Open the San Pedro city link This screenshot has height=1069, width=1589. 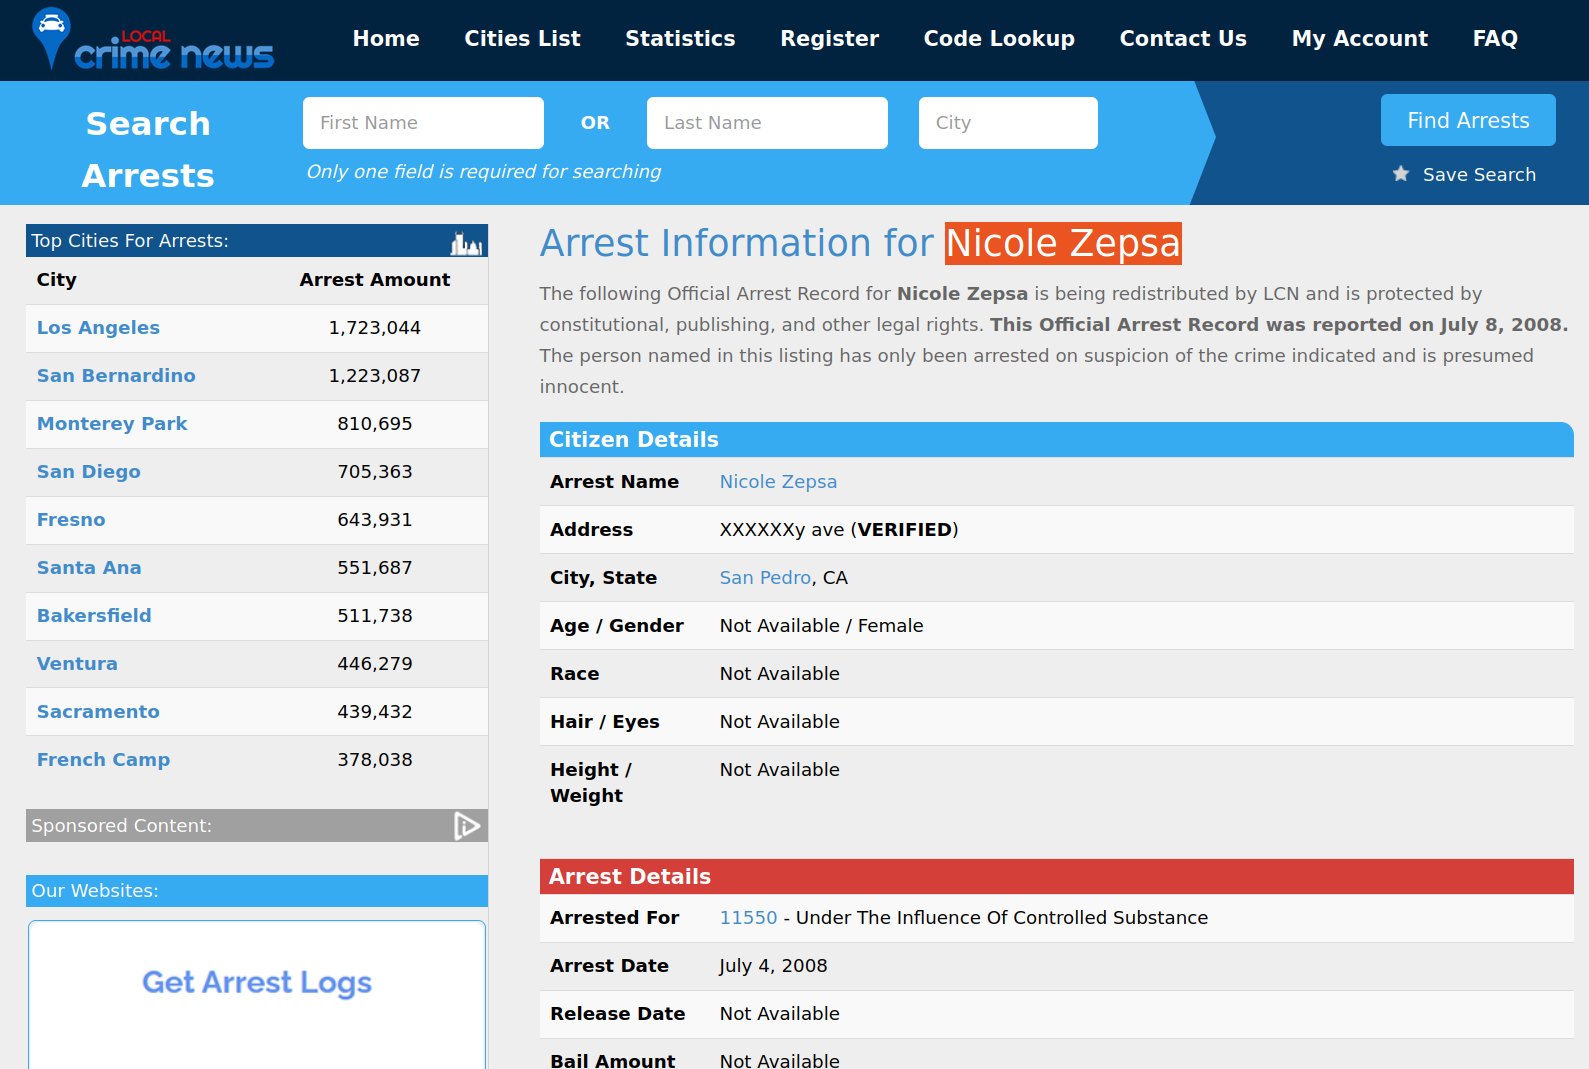coord(765,578)
